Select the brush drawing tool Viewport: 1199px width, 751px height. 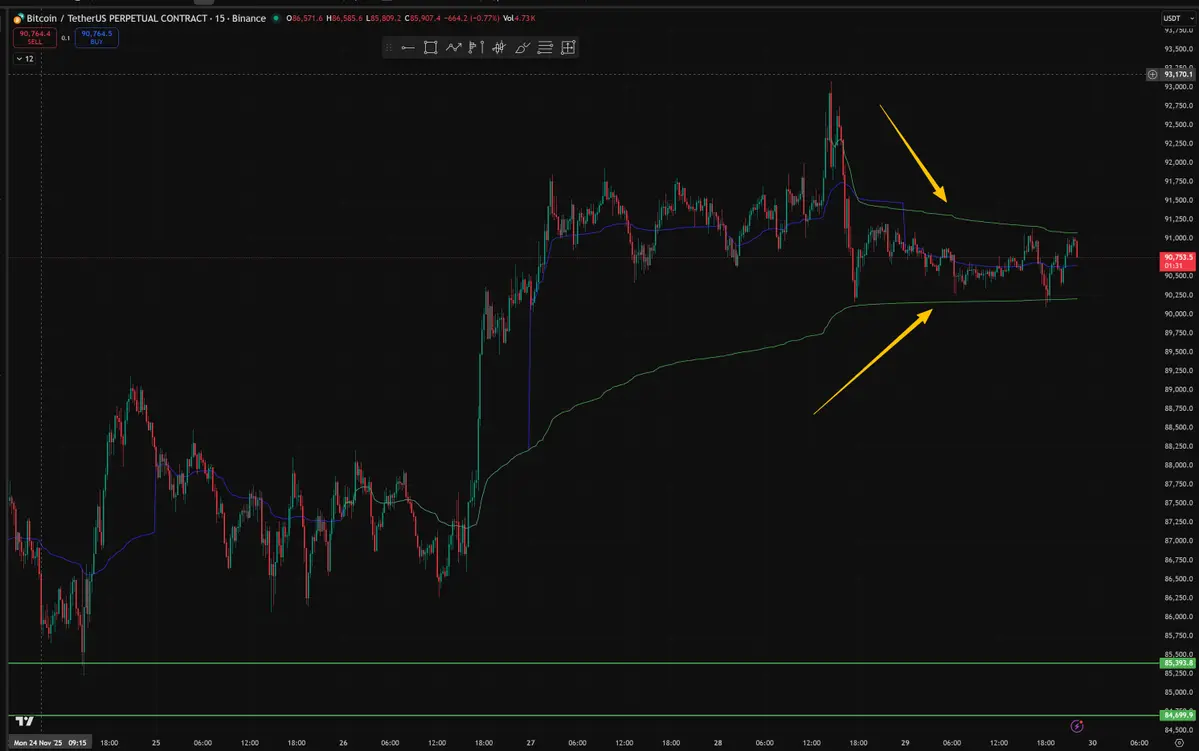pyautogui.click(x=522, y=47)
